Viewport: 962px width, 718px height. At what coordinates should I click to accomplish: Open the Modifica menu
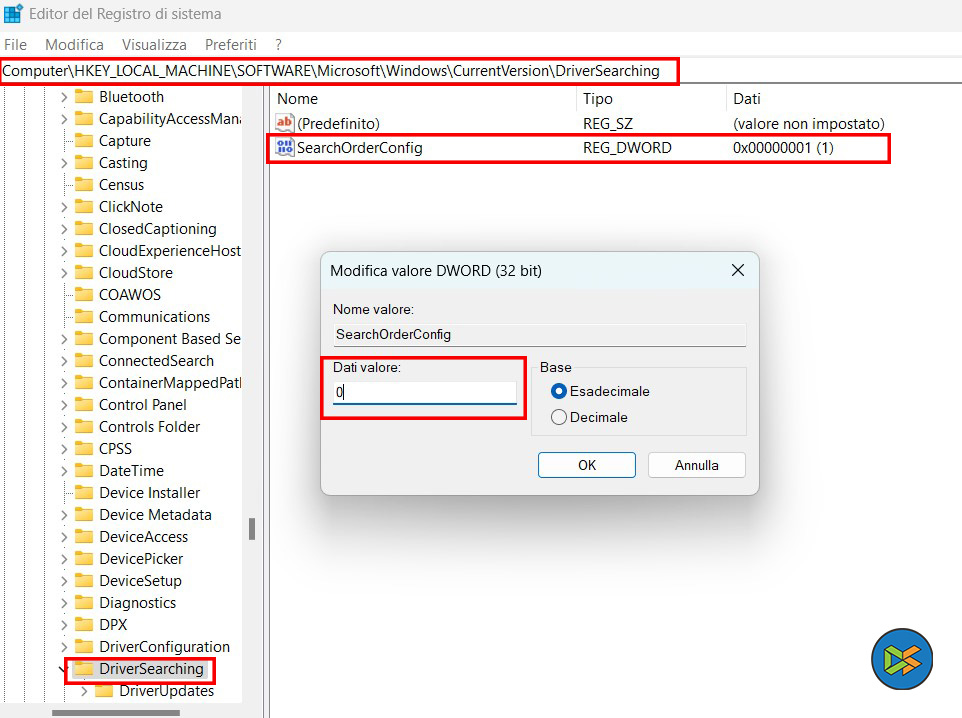tap(74, 45)
